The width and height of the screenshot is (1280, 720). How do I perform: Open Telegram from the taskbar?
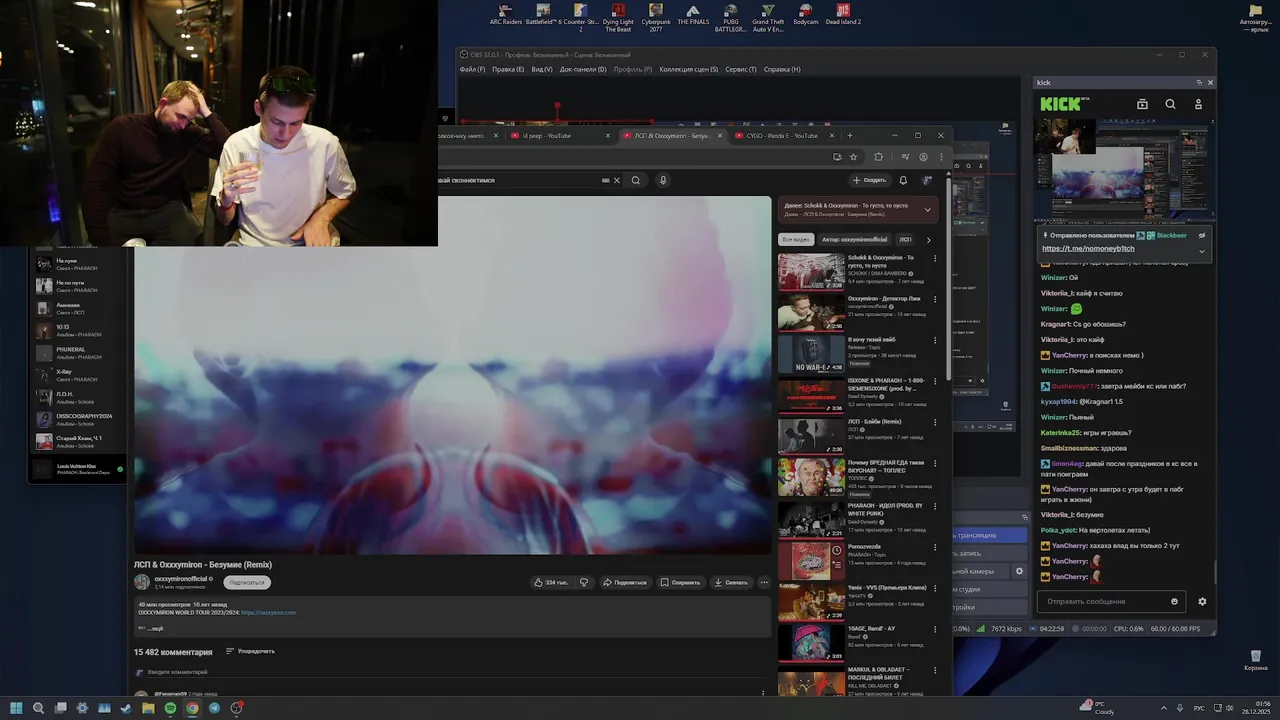point(214,708)
